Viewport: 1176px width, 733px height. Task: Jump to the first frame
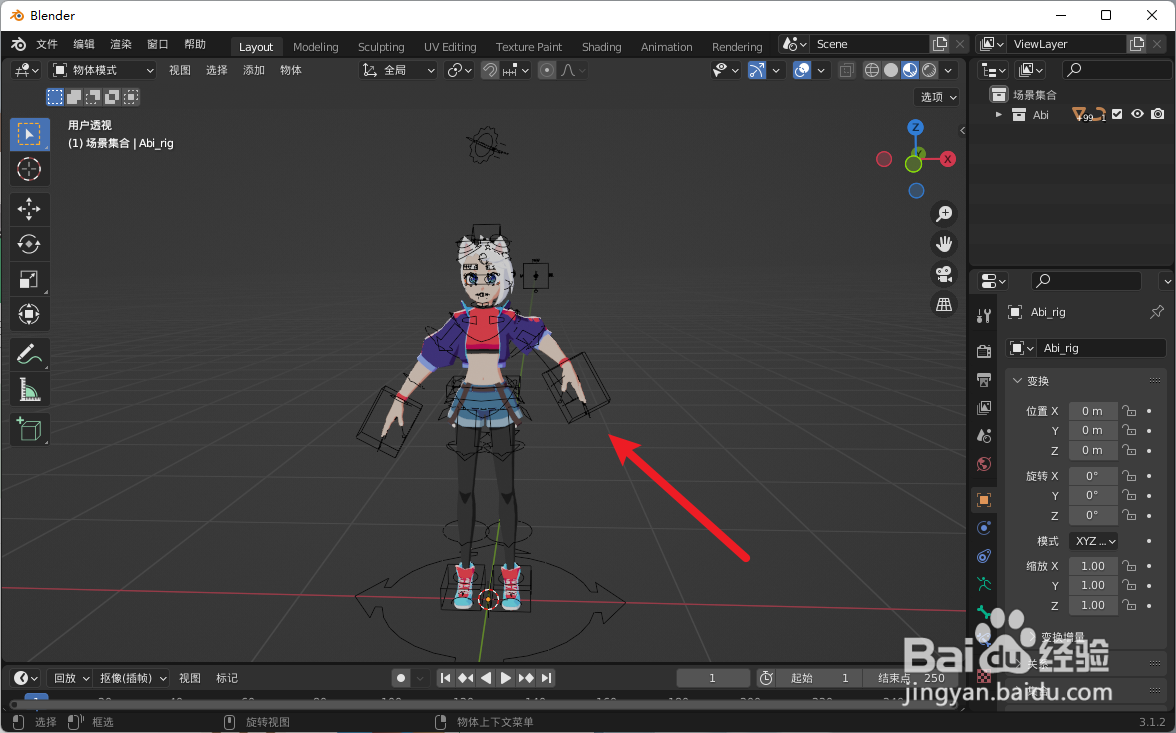(x=446, y=678)
